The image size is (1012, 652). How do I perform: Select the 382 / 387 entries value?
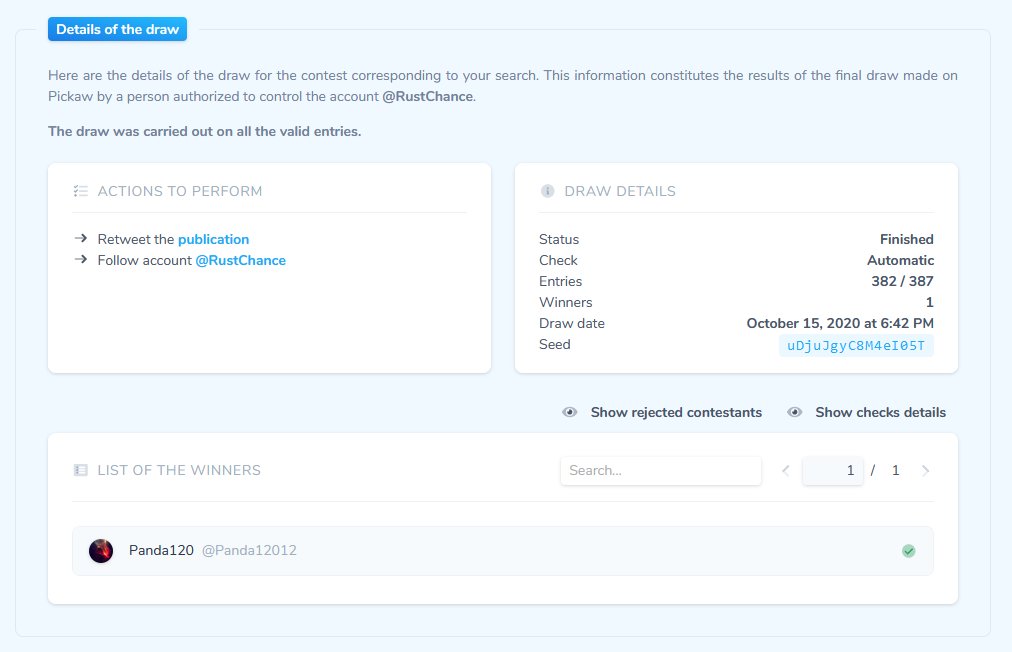pos(902,281)
